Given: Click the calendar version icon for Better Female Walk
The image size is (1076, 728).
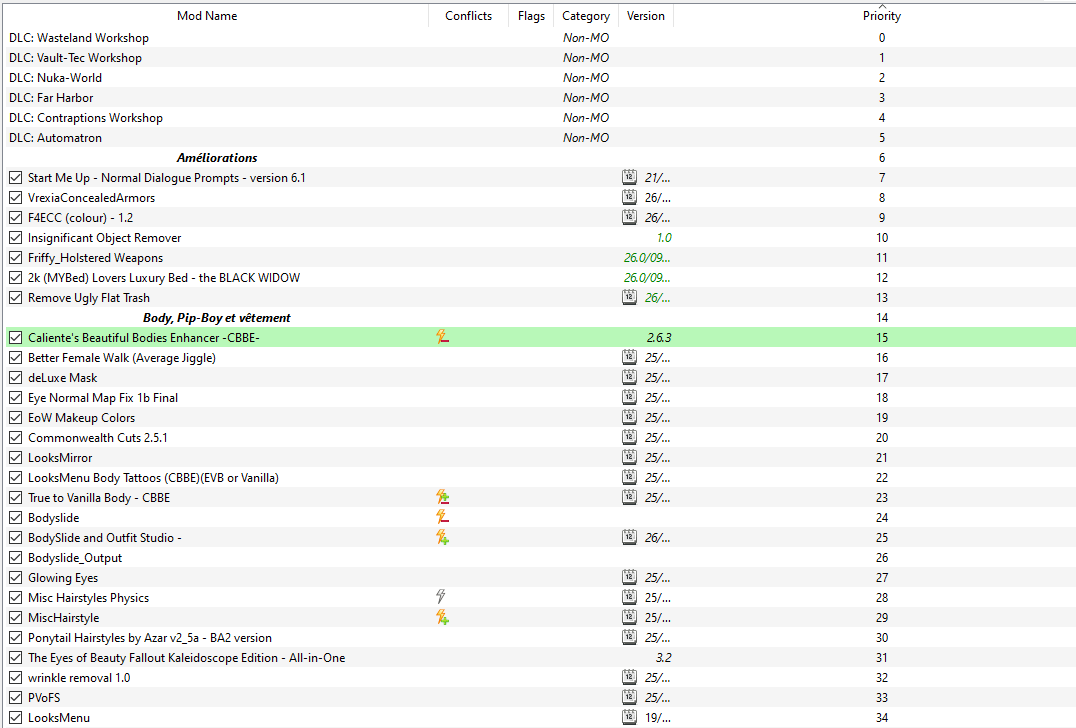Looking at the screenshot, I should coord(629,357).
